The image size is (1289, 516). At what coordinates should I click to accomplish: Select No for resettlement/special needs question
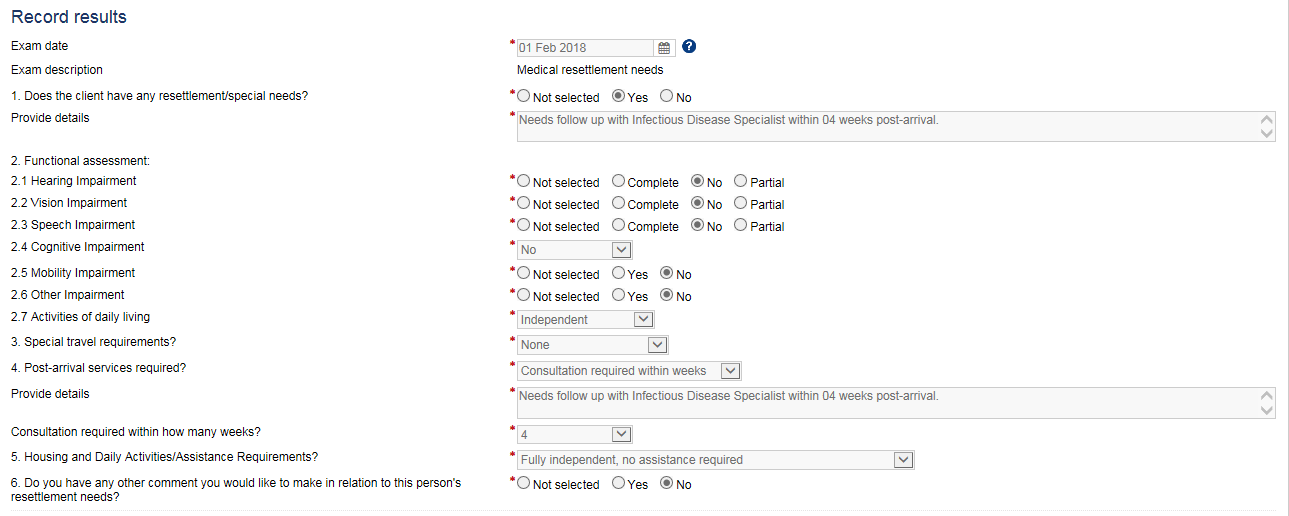coord(666,97)
